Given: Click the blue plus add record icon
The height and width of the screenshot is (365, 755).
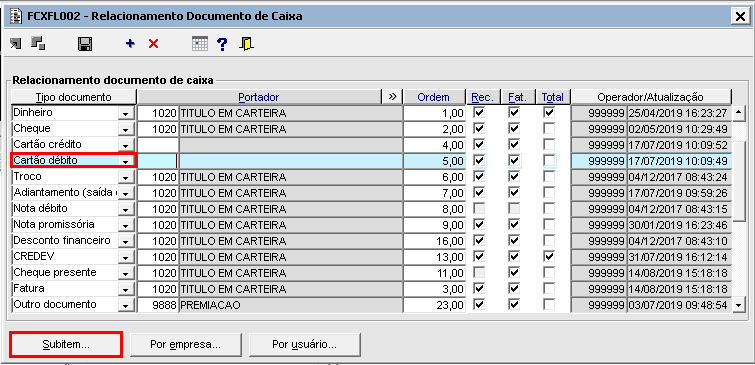Looking at the screenshot, I should 130,44.
